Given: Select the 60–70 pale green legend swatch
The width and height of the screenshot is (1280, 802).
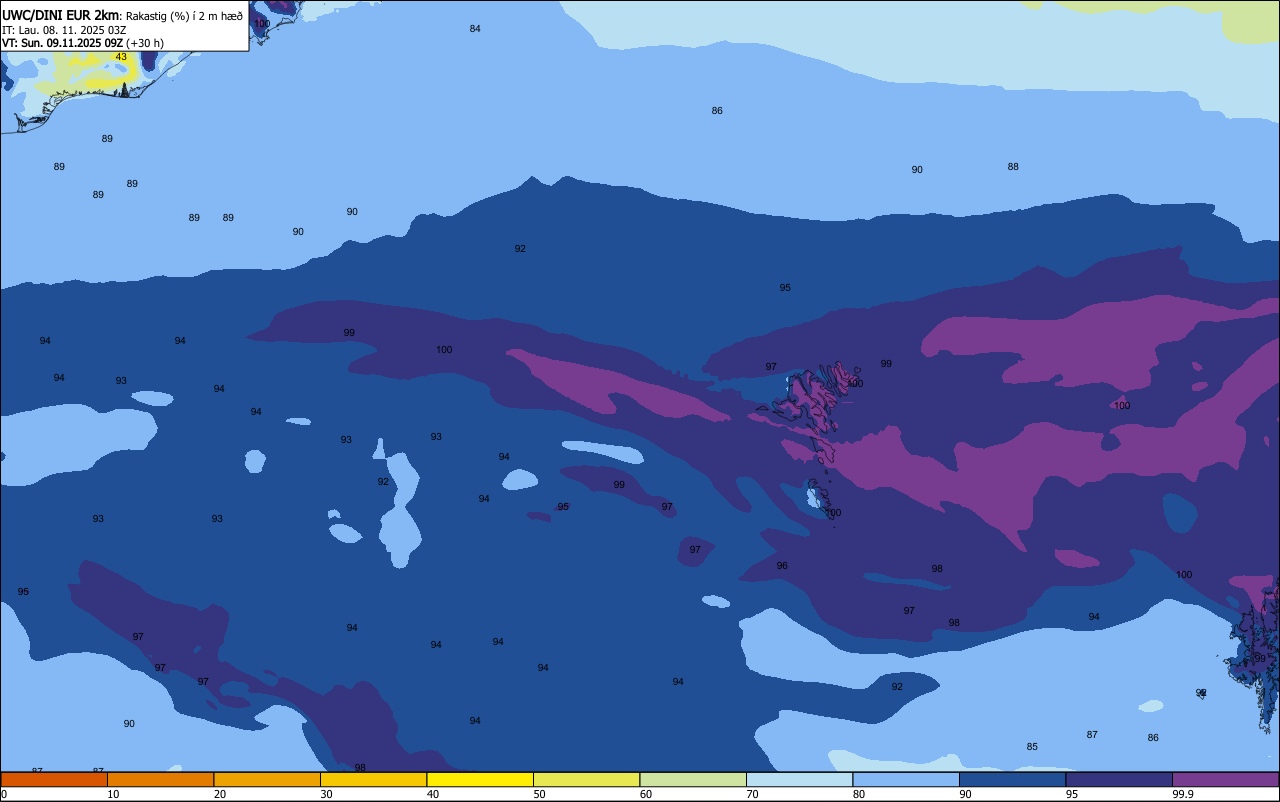Looking at the screenshot, I should point(693,779).
